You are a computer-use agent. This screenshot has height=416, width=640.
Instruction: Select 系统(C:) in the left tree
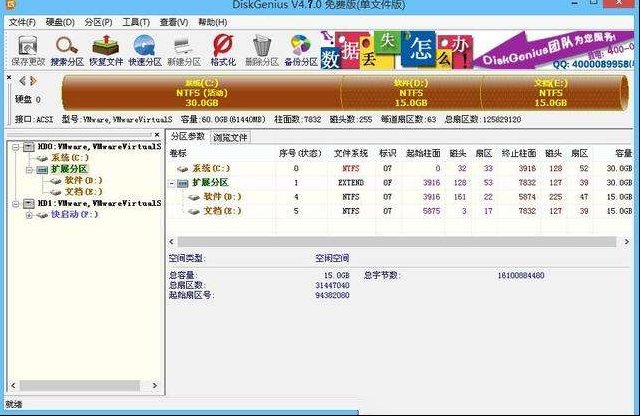(x=70, y=158)
